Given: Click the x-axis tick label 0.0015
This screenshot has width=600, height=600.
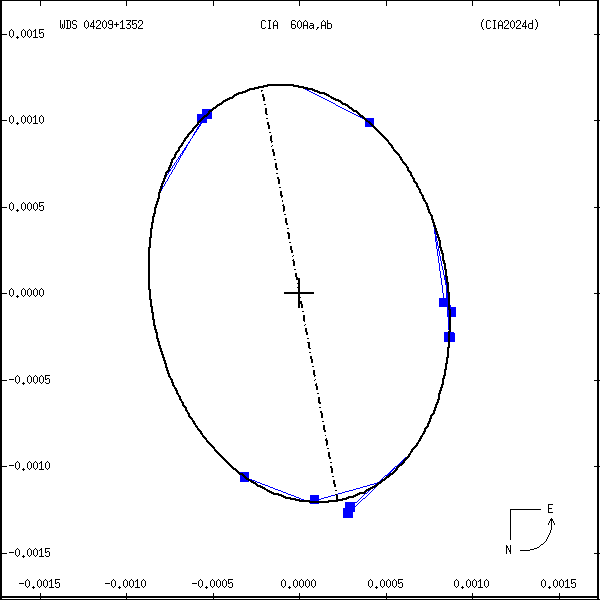Looking at the screenshot, I should pyautogui.click(x=558, y=584).
